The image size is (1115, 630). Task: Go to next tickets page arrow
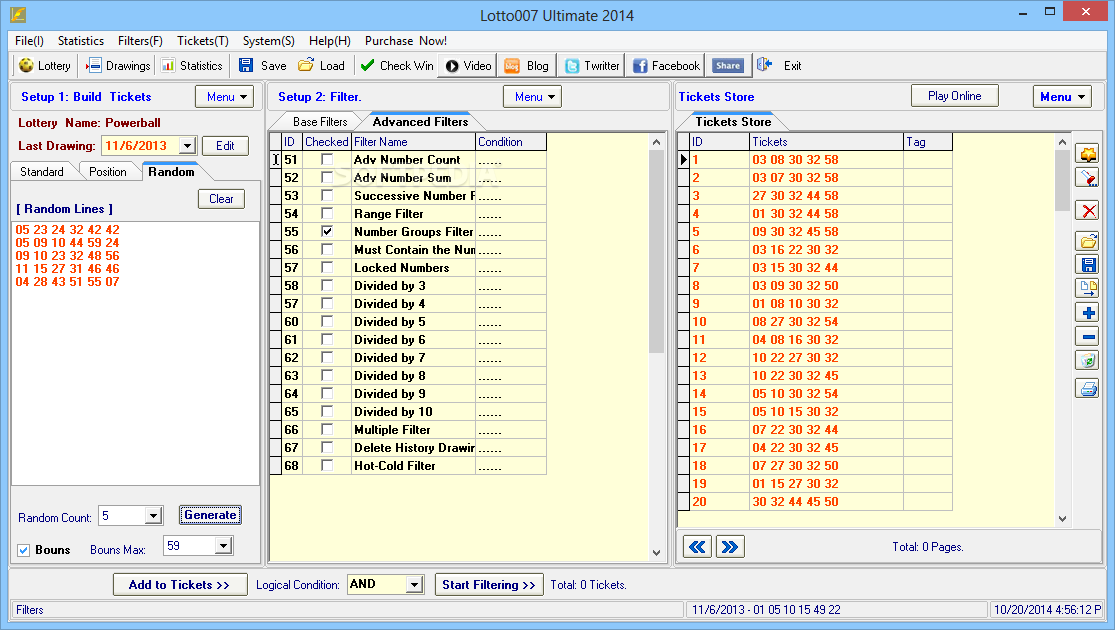click(730, 547)
